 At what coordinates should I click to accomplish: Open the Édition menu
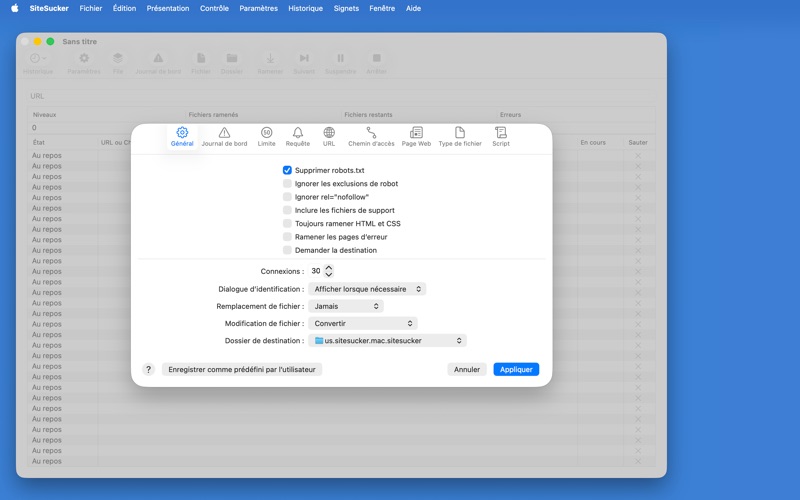pyautogui.click(x=124, y=8)
